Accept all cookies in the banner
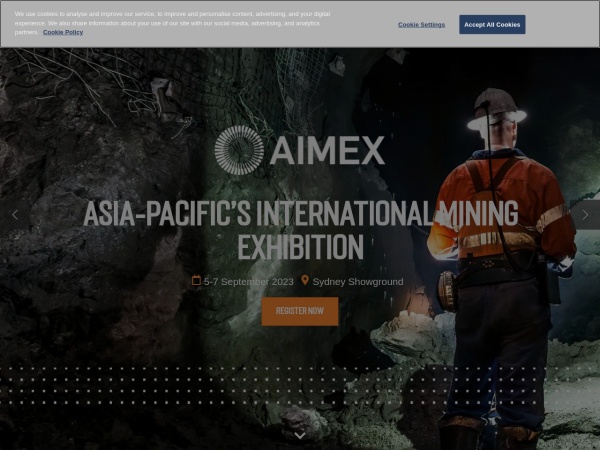The width and height of the screenshot is (600, 450). pos(492,24)
